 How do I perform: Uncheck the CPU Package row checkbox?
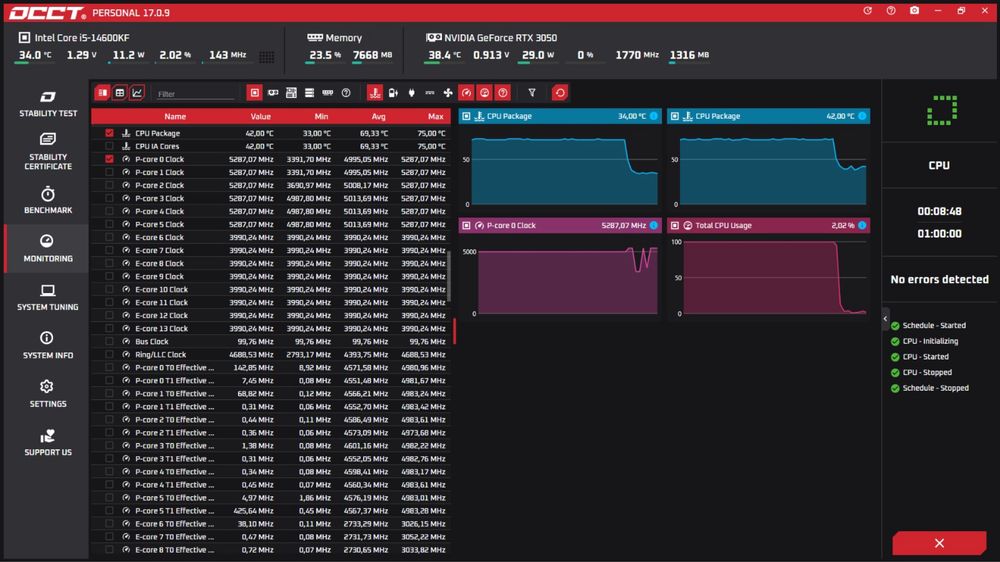109,133
